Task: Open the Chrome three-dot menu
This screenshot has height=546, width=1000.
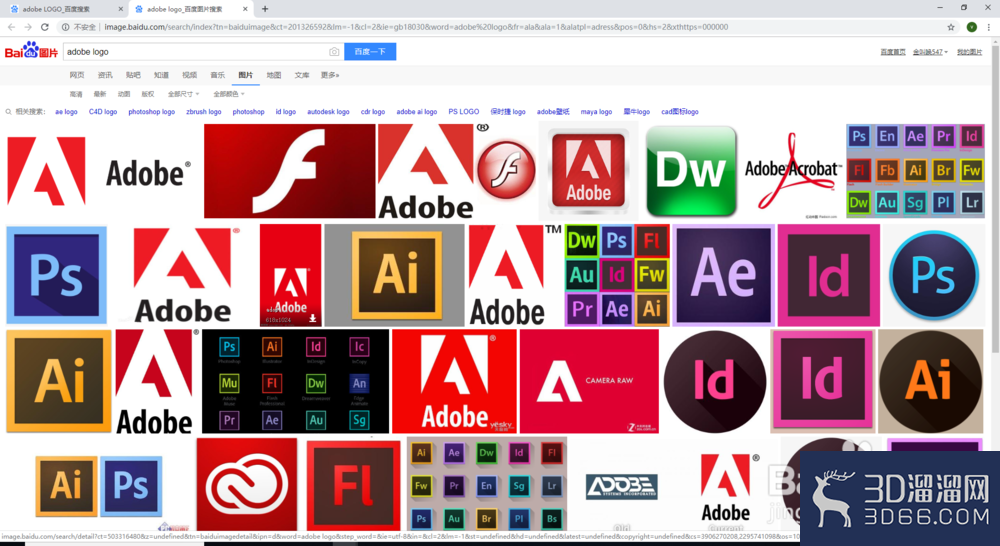Action: (989, 27)
